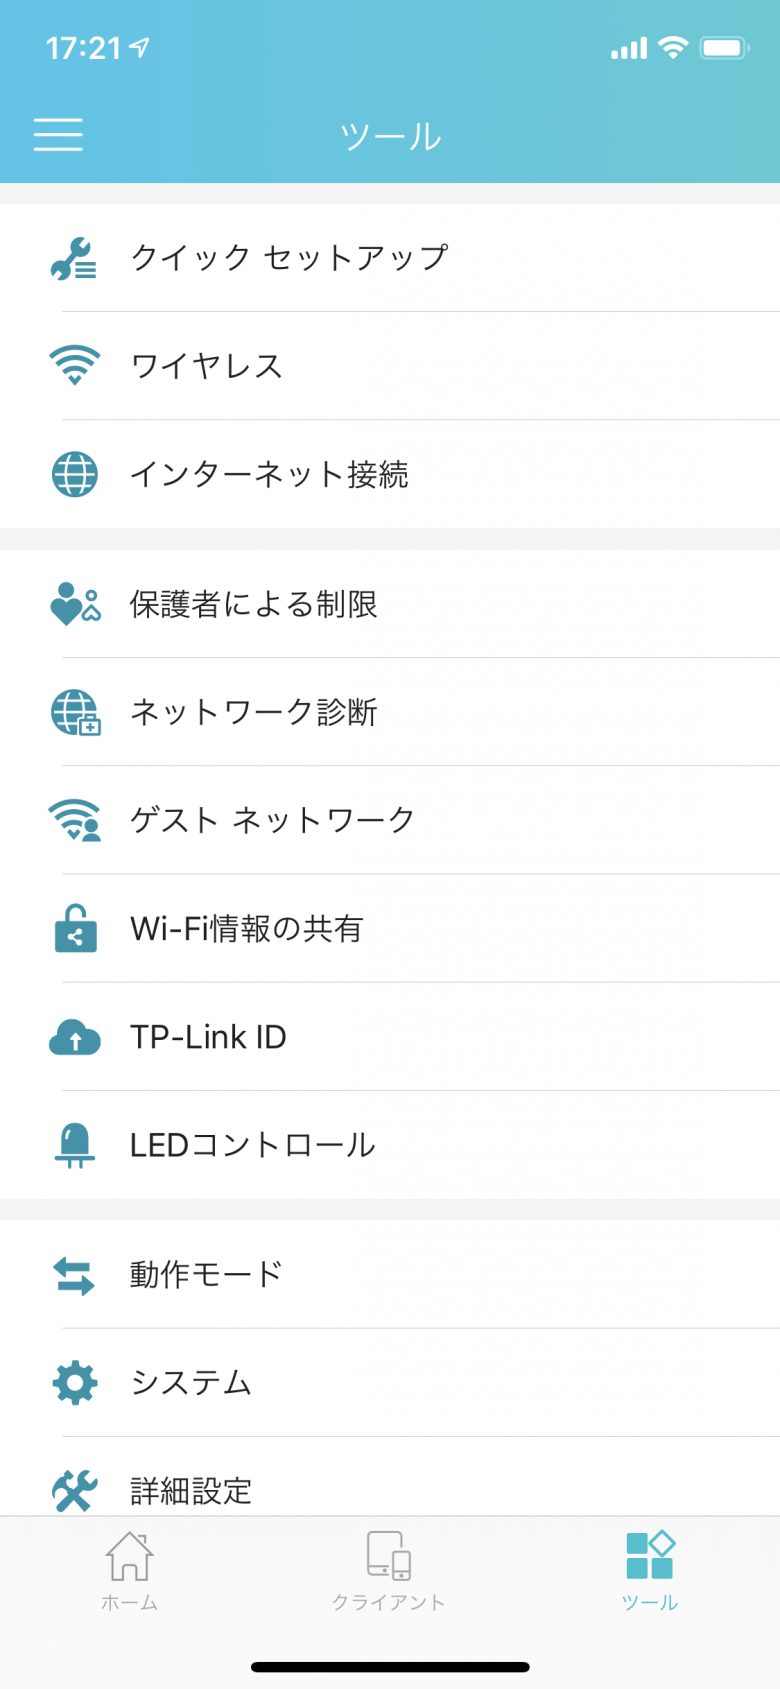Open 動作モード entry

(390, 1275)
